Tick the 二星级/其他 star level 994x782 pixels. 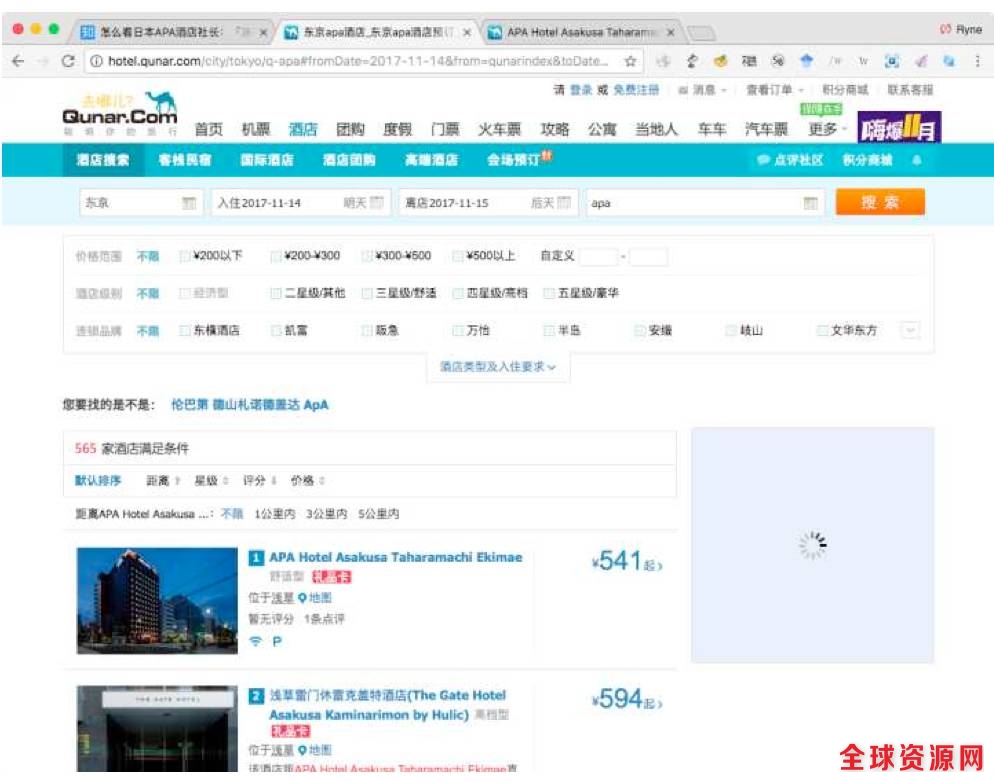(x=276, y=293)
